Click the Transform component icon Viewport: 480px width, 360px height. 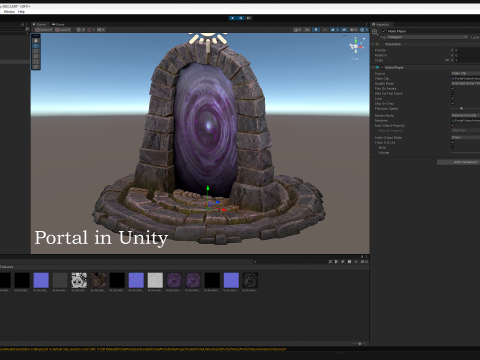click(x=377, y=44)
